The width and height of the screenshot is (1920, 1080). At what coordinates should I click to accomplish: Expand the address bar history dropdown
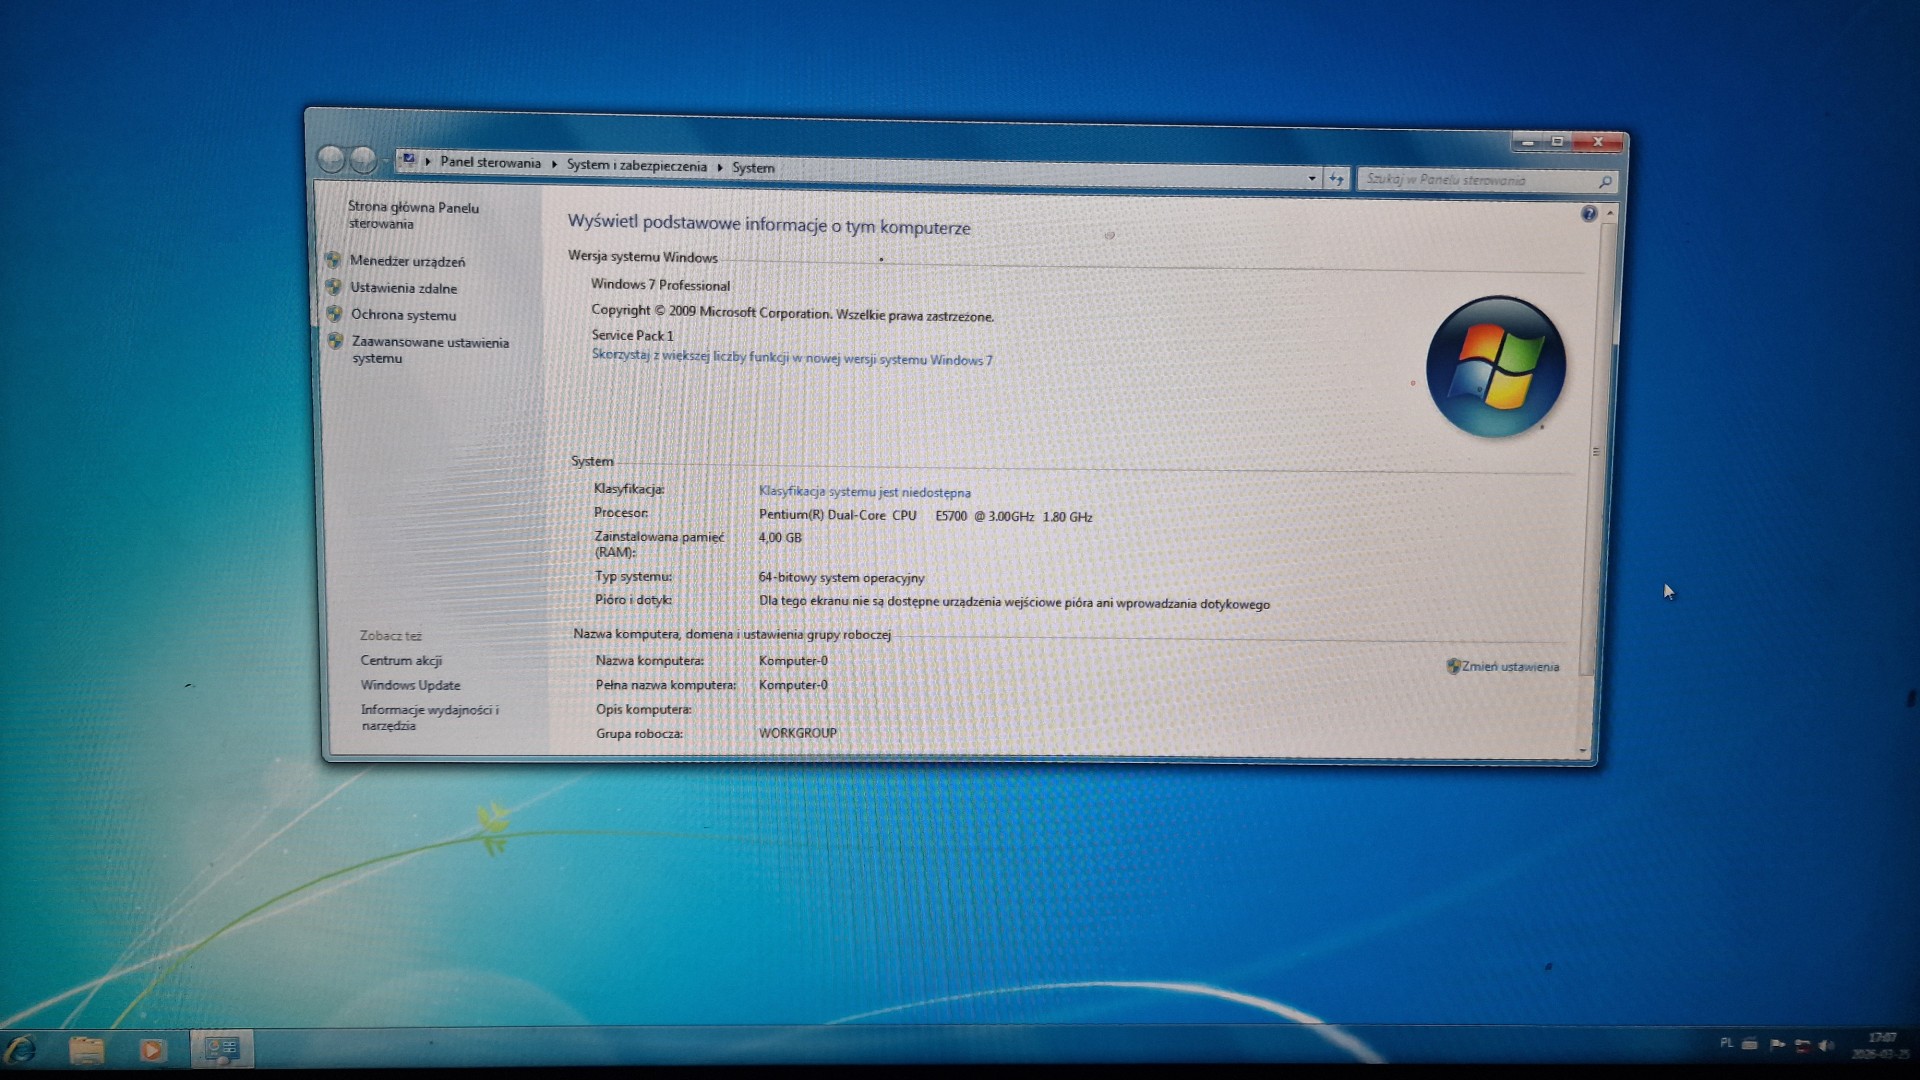click(x=1311, y=178)
